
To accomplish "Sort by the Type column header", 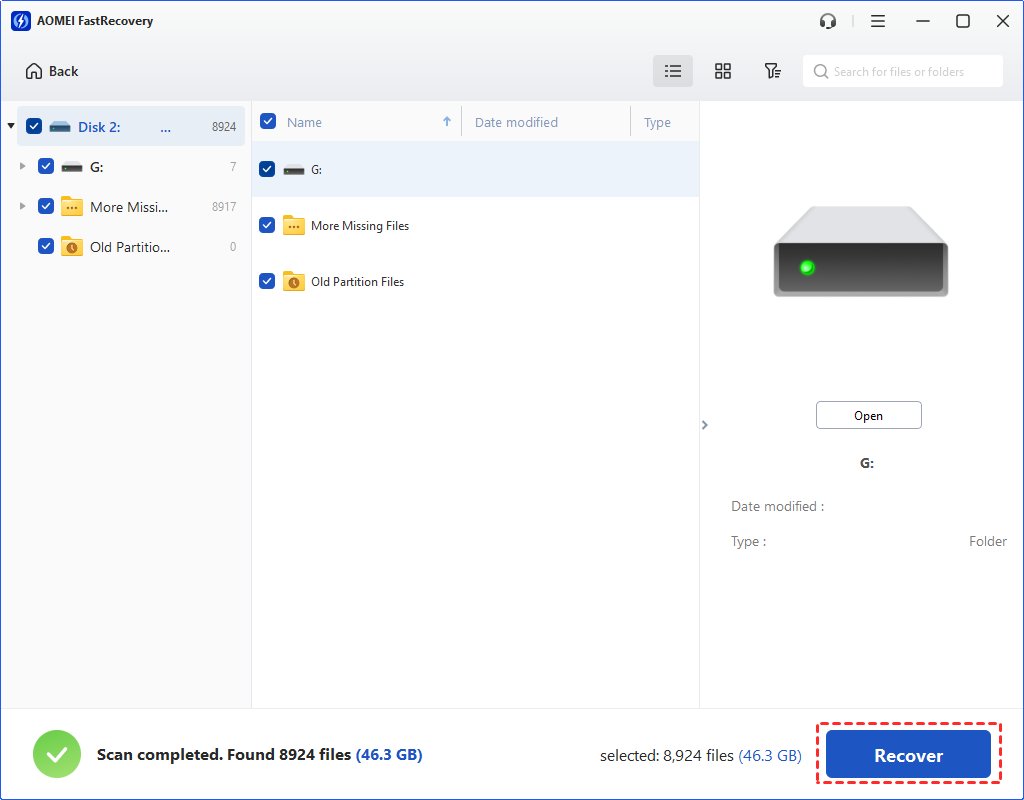I will click(657, 121).
